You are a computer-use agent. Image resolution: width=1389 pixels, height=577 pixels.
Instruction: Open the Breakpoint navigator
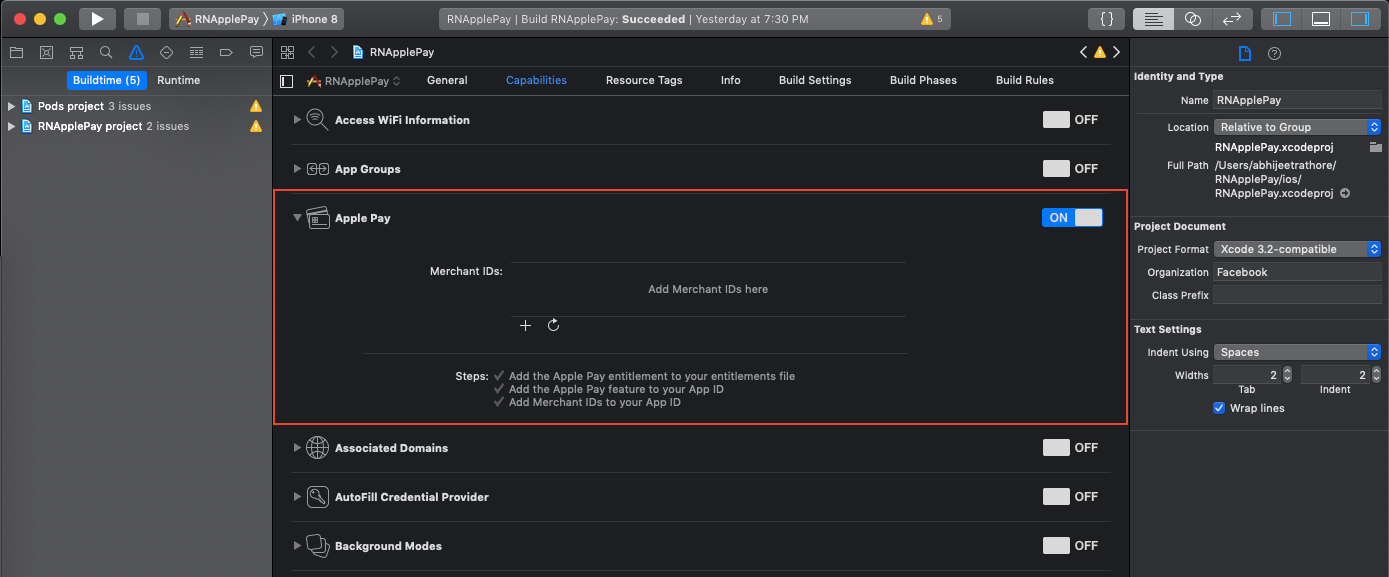pyautogui.click(x=226, y=52)
